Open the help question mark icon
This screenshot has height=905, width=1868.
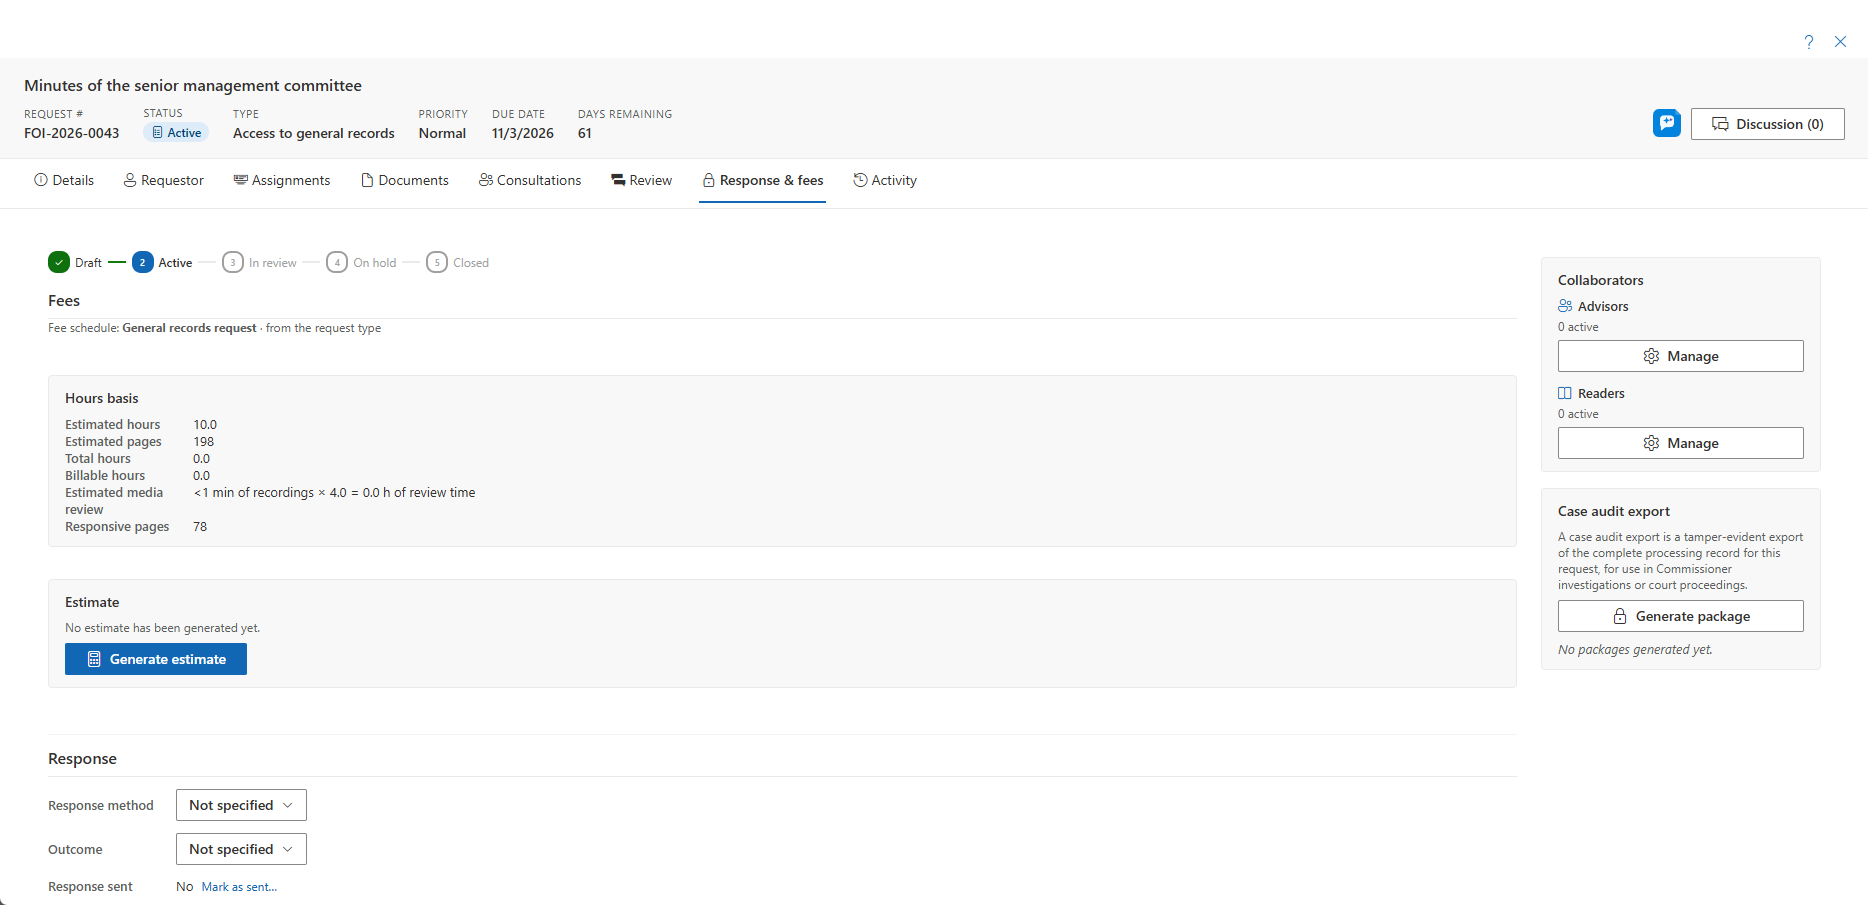[1809, 41]
